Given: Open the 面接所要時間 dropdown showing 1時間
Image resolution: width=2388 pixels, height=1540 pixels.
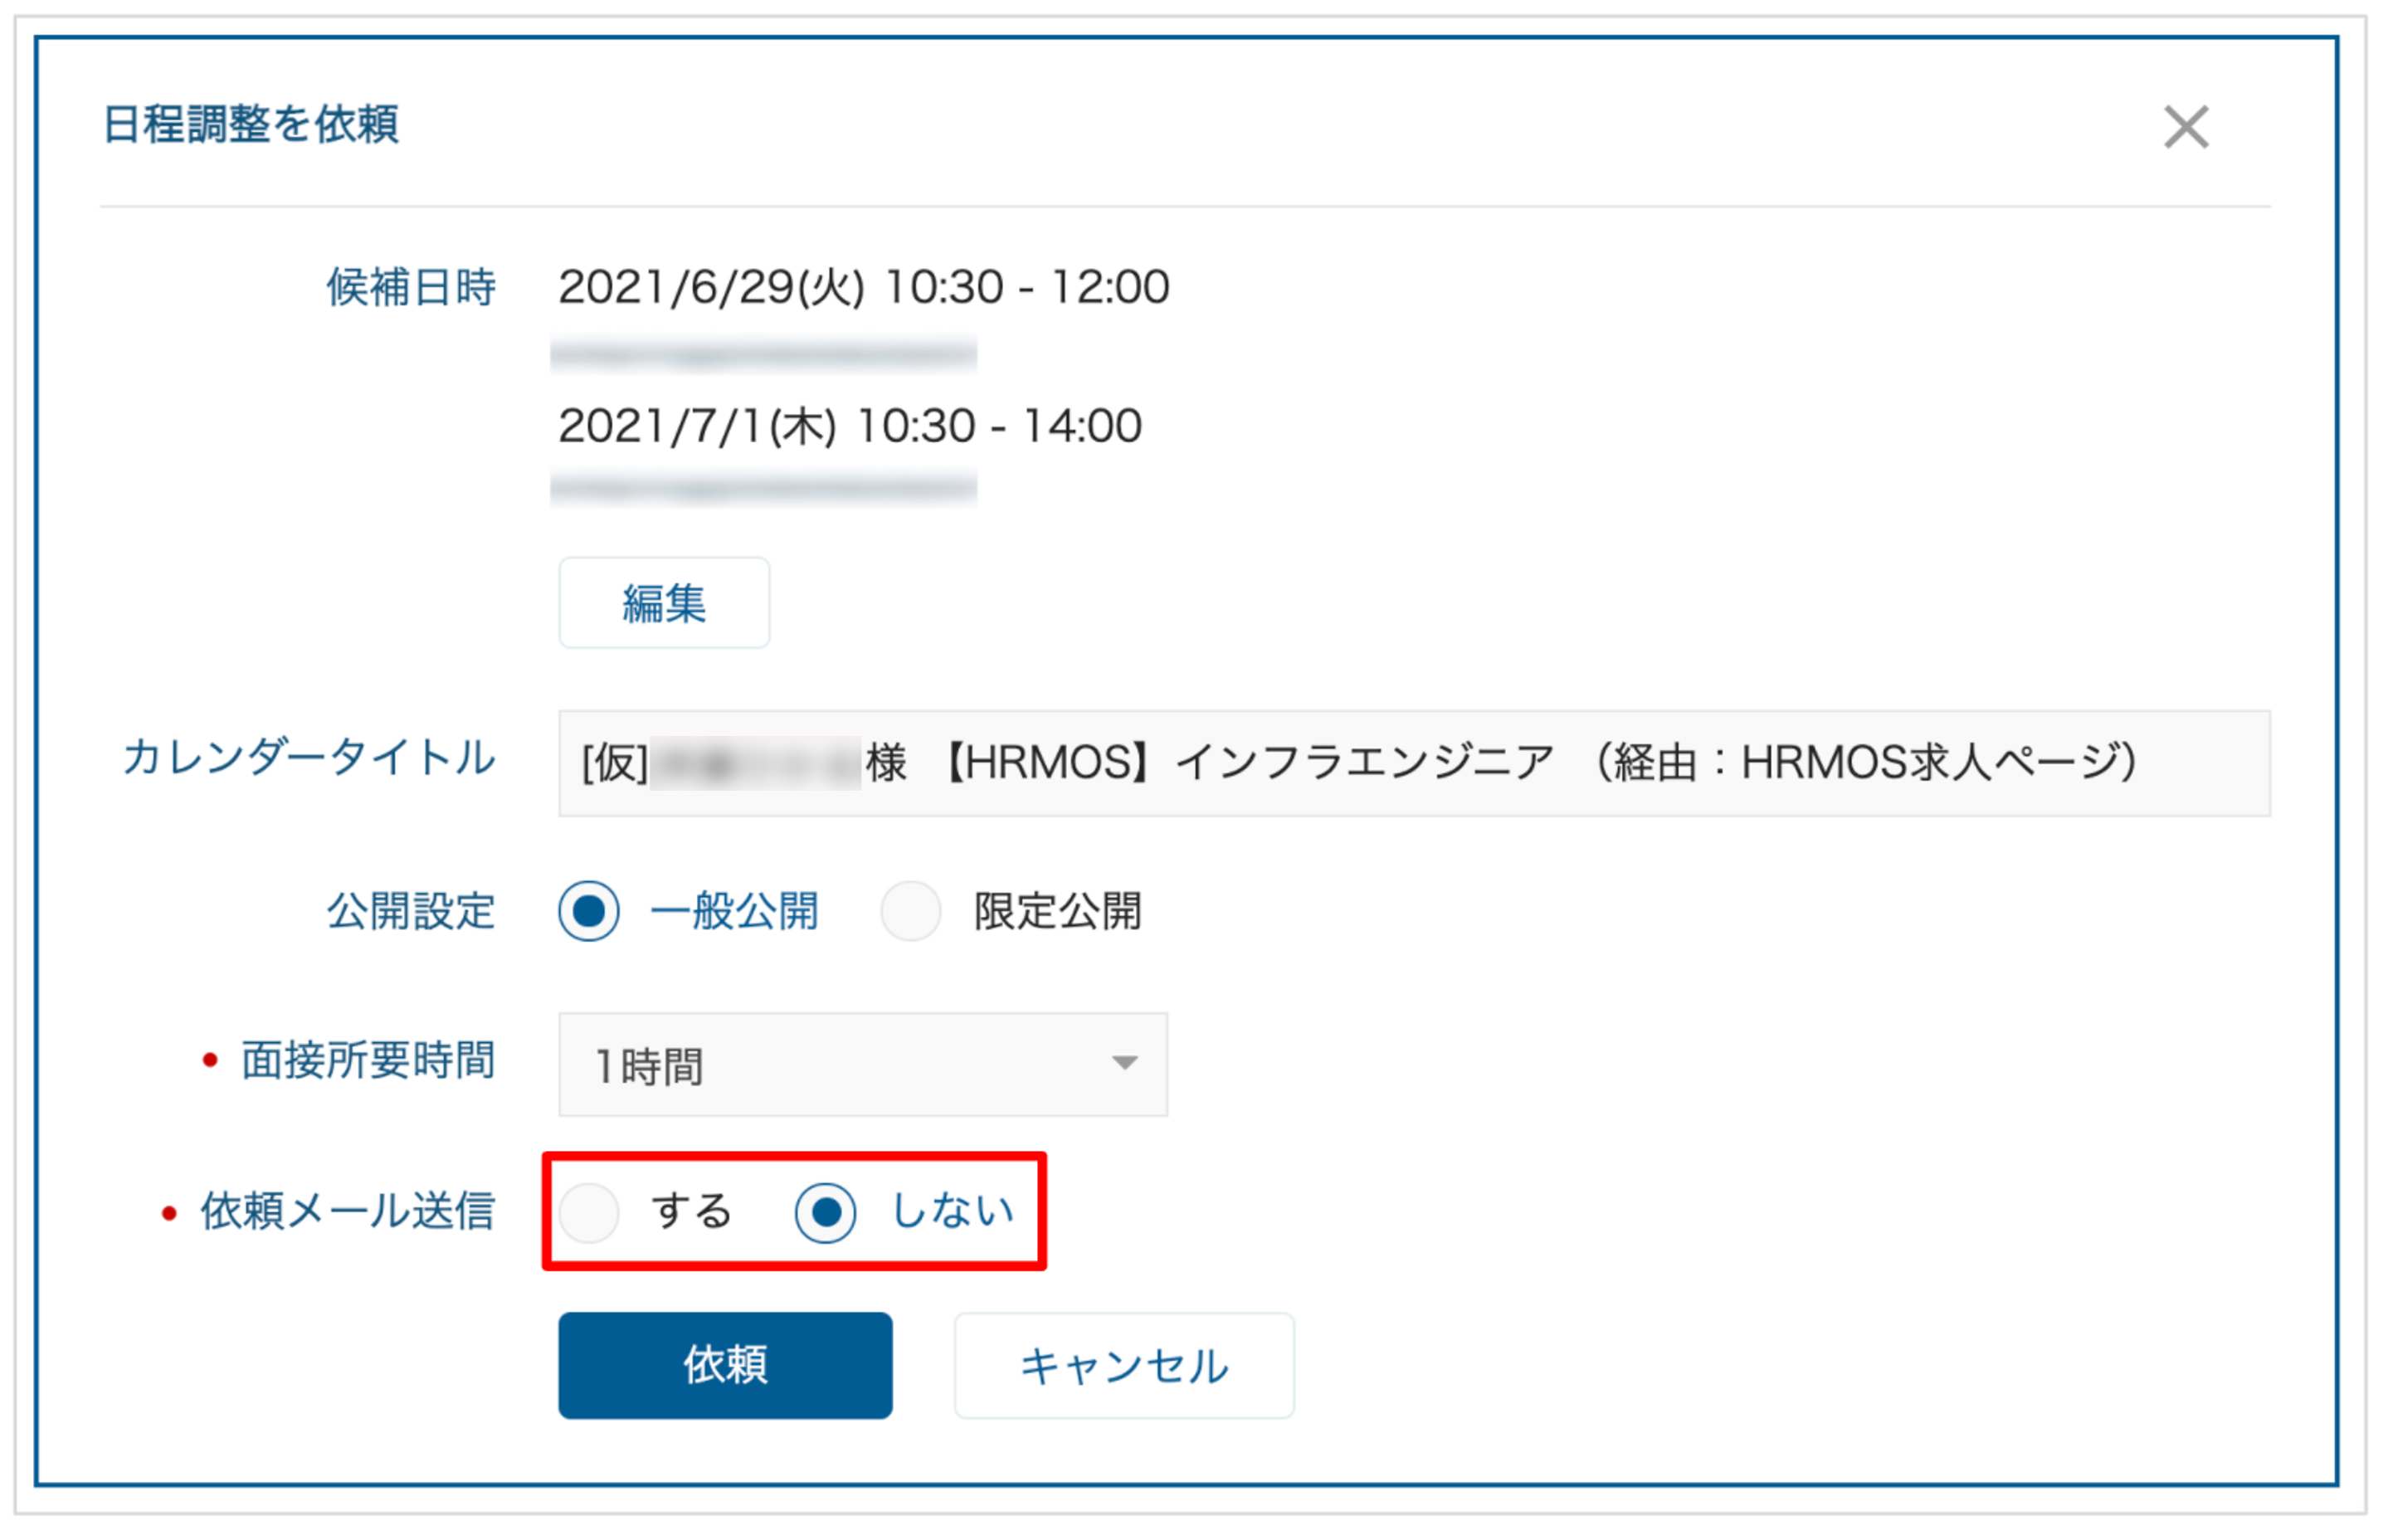Looking at the screenshot, I should (x=863, y=1064).
